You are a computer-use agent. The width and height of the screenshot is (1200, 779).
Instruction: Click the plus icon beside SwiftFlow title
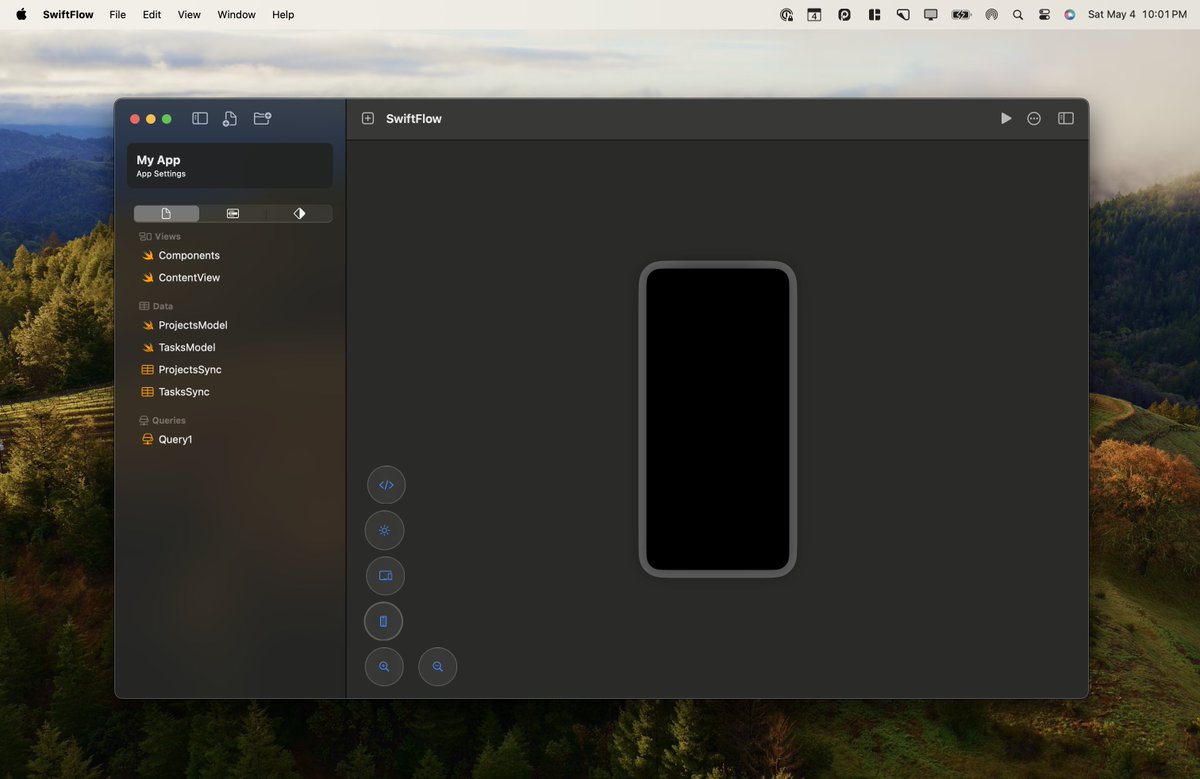[x=368, y=118]
